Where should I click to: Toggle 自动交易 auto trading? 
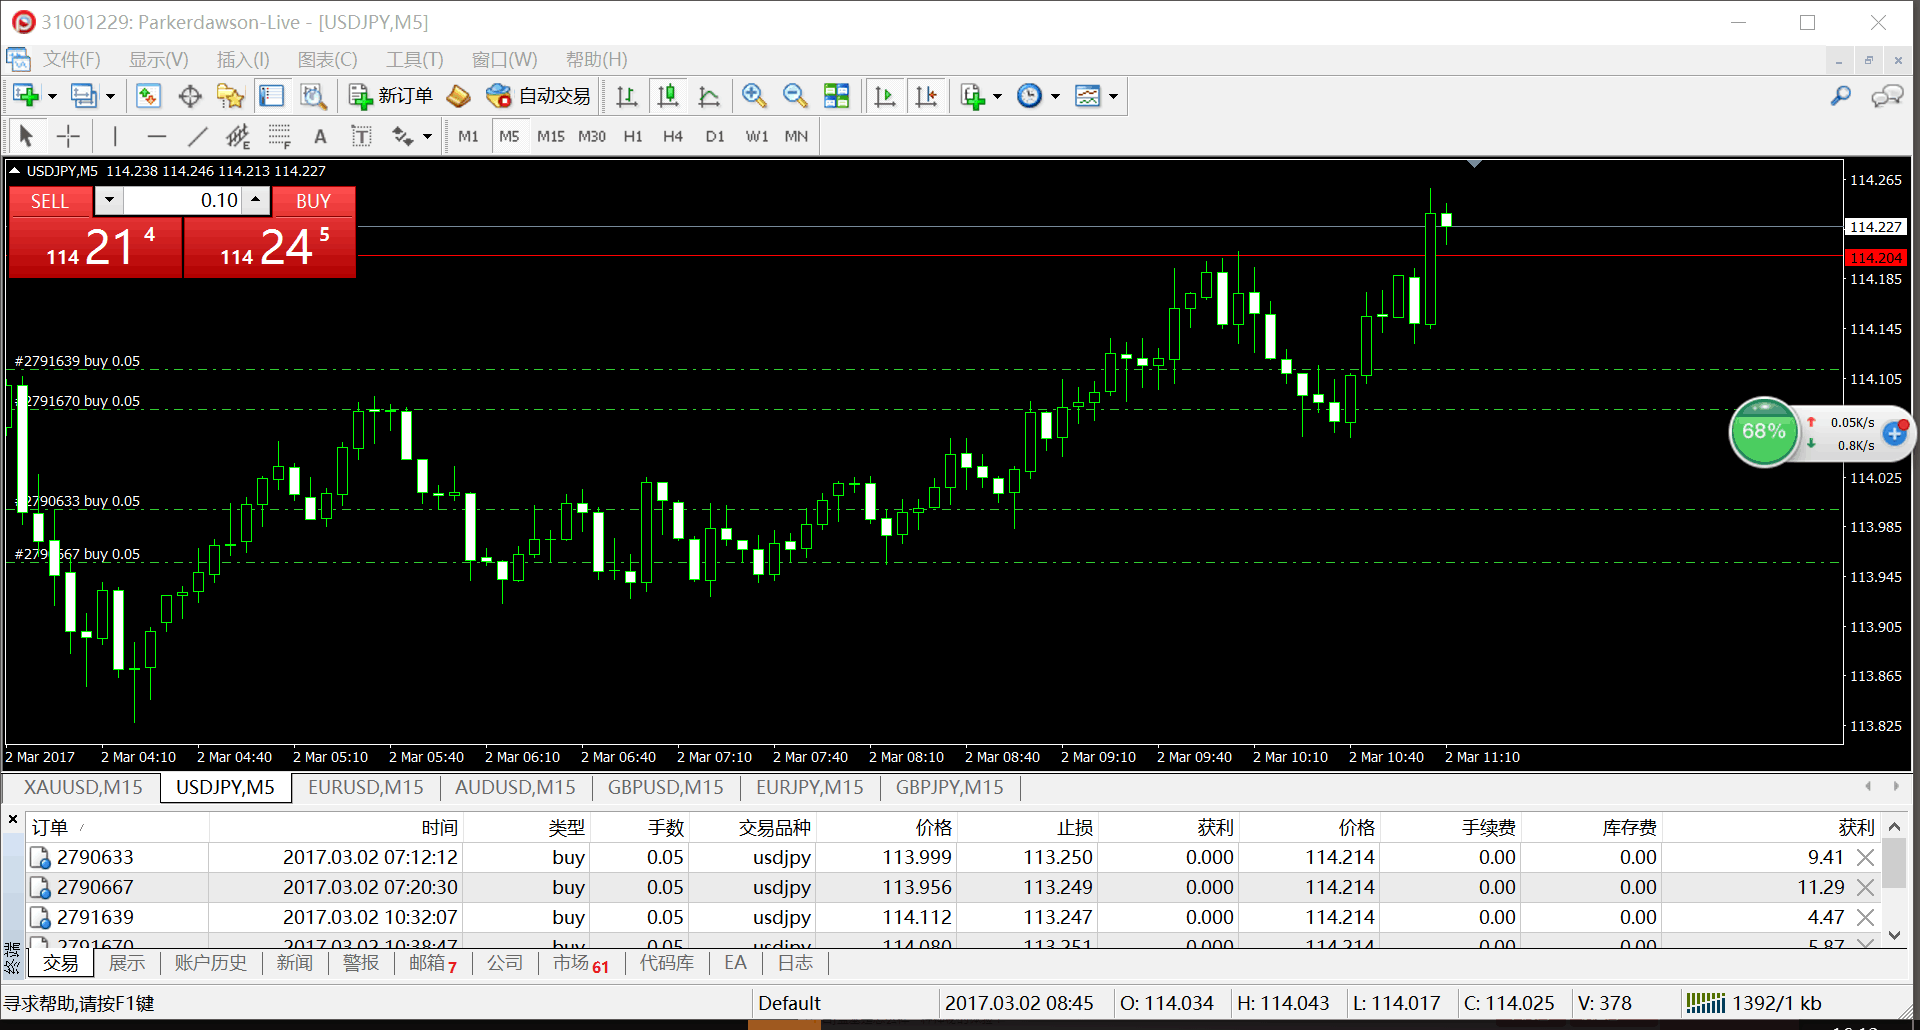[538, 96]
